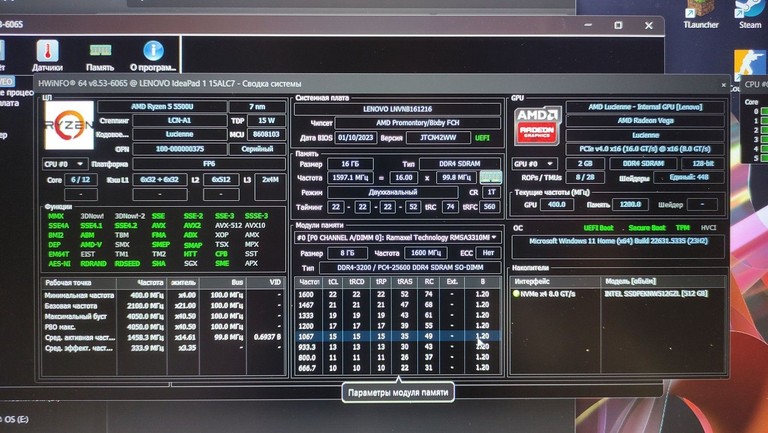The image size is (768, 433).
Task: Select the 800.0 MHz timing row
Action: [x=398, y=357]
